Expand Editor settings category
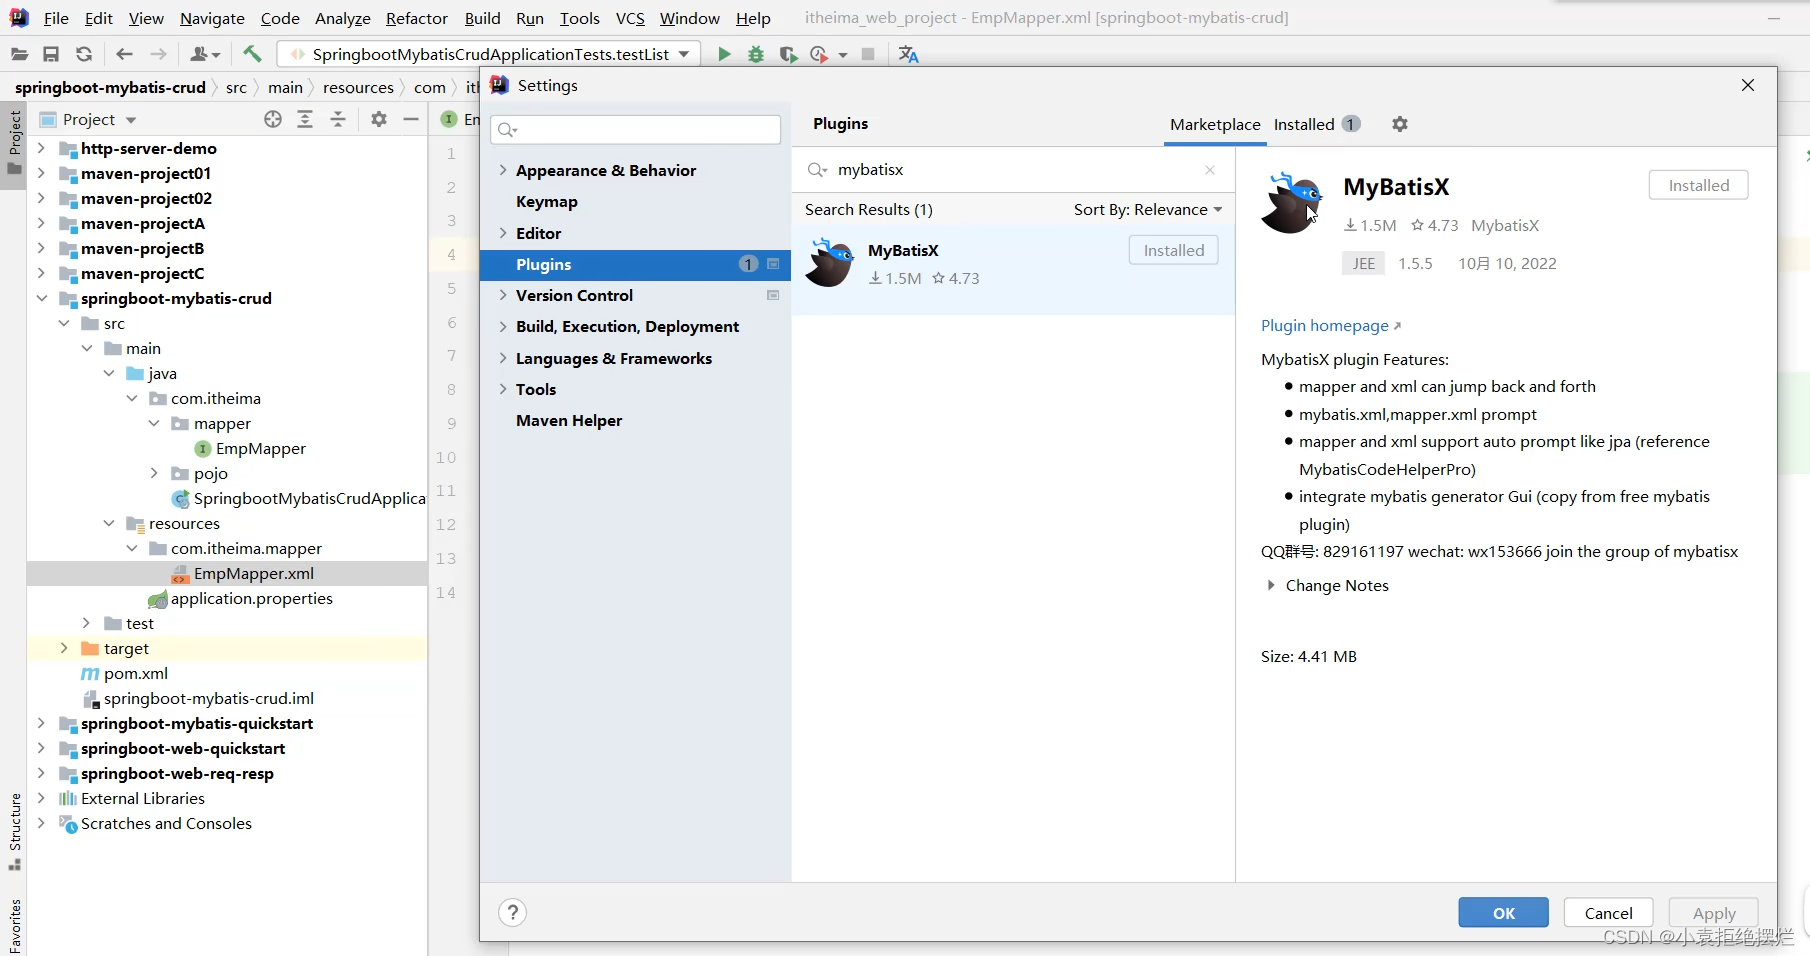The width and height of the screenshot is (1810, 956). pos(503,233)
